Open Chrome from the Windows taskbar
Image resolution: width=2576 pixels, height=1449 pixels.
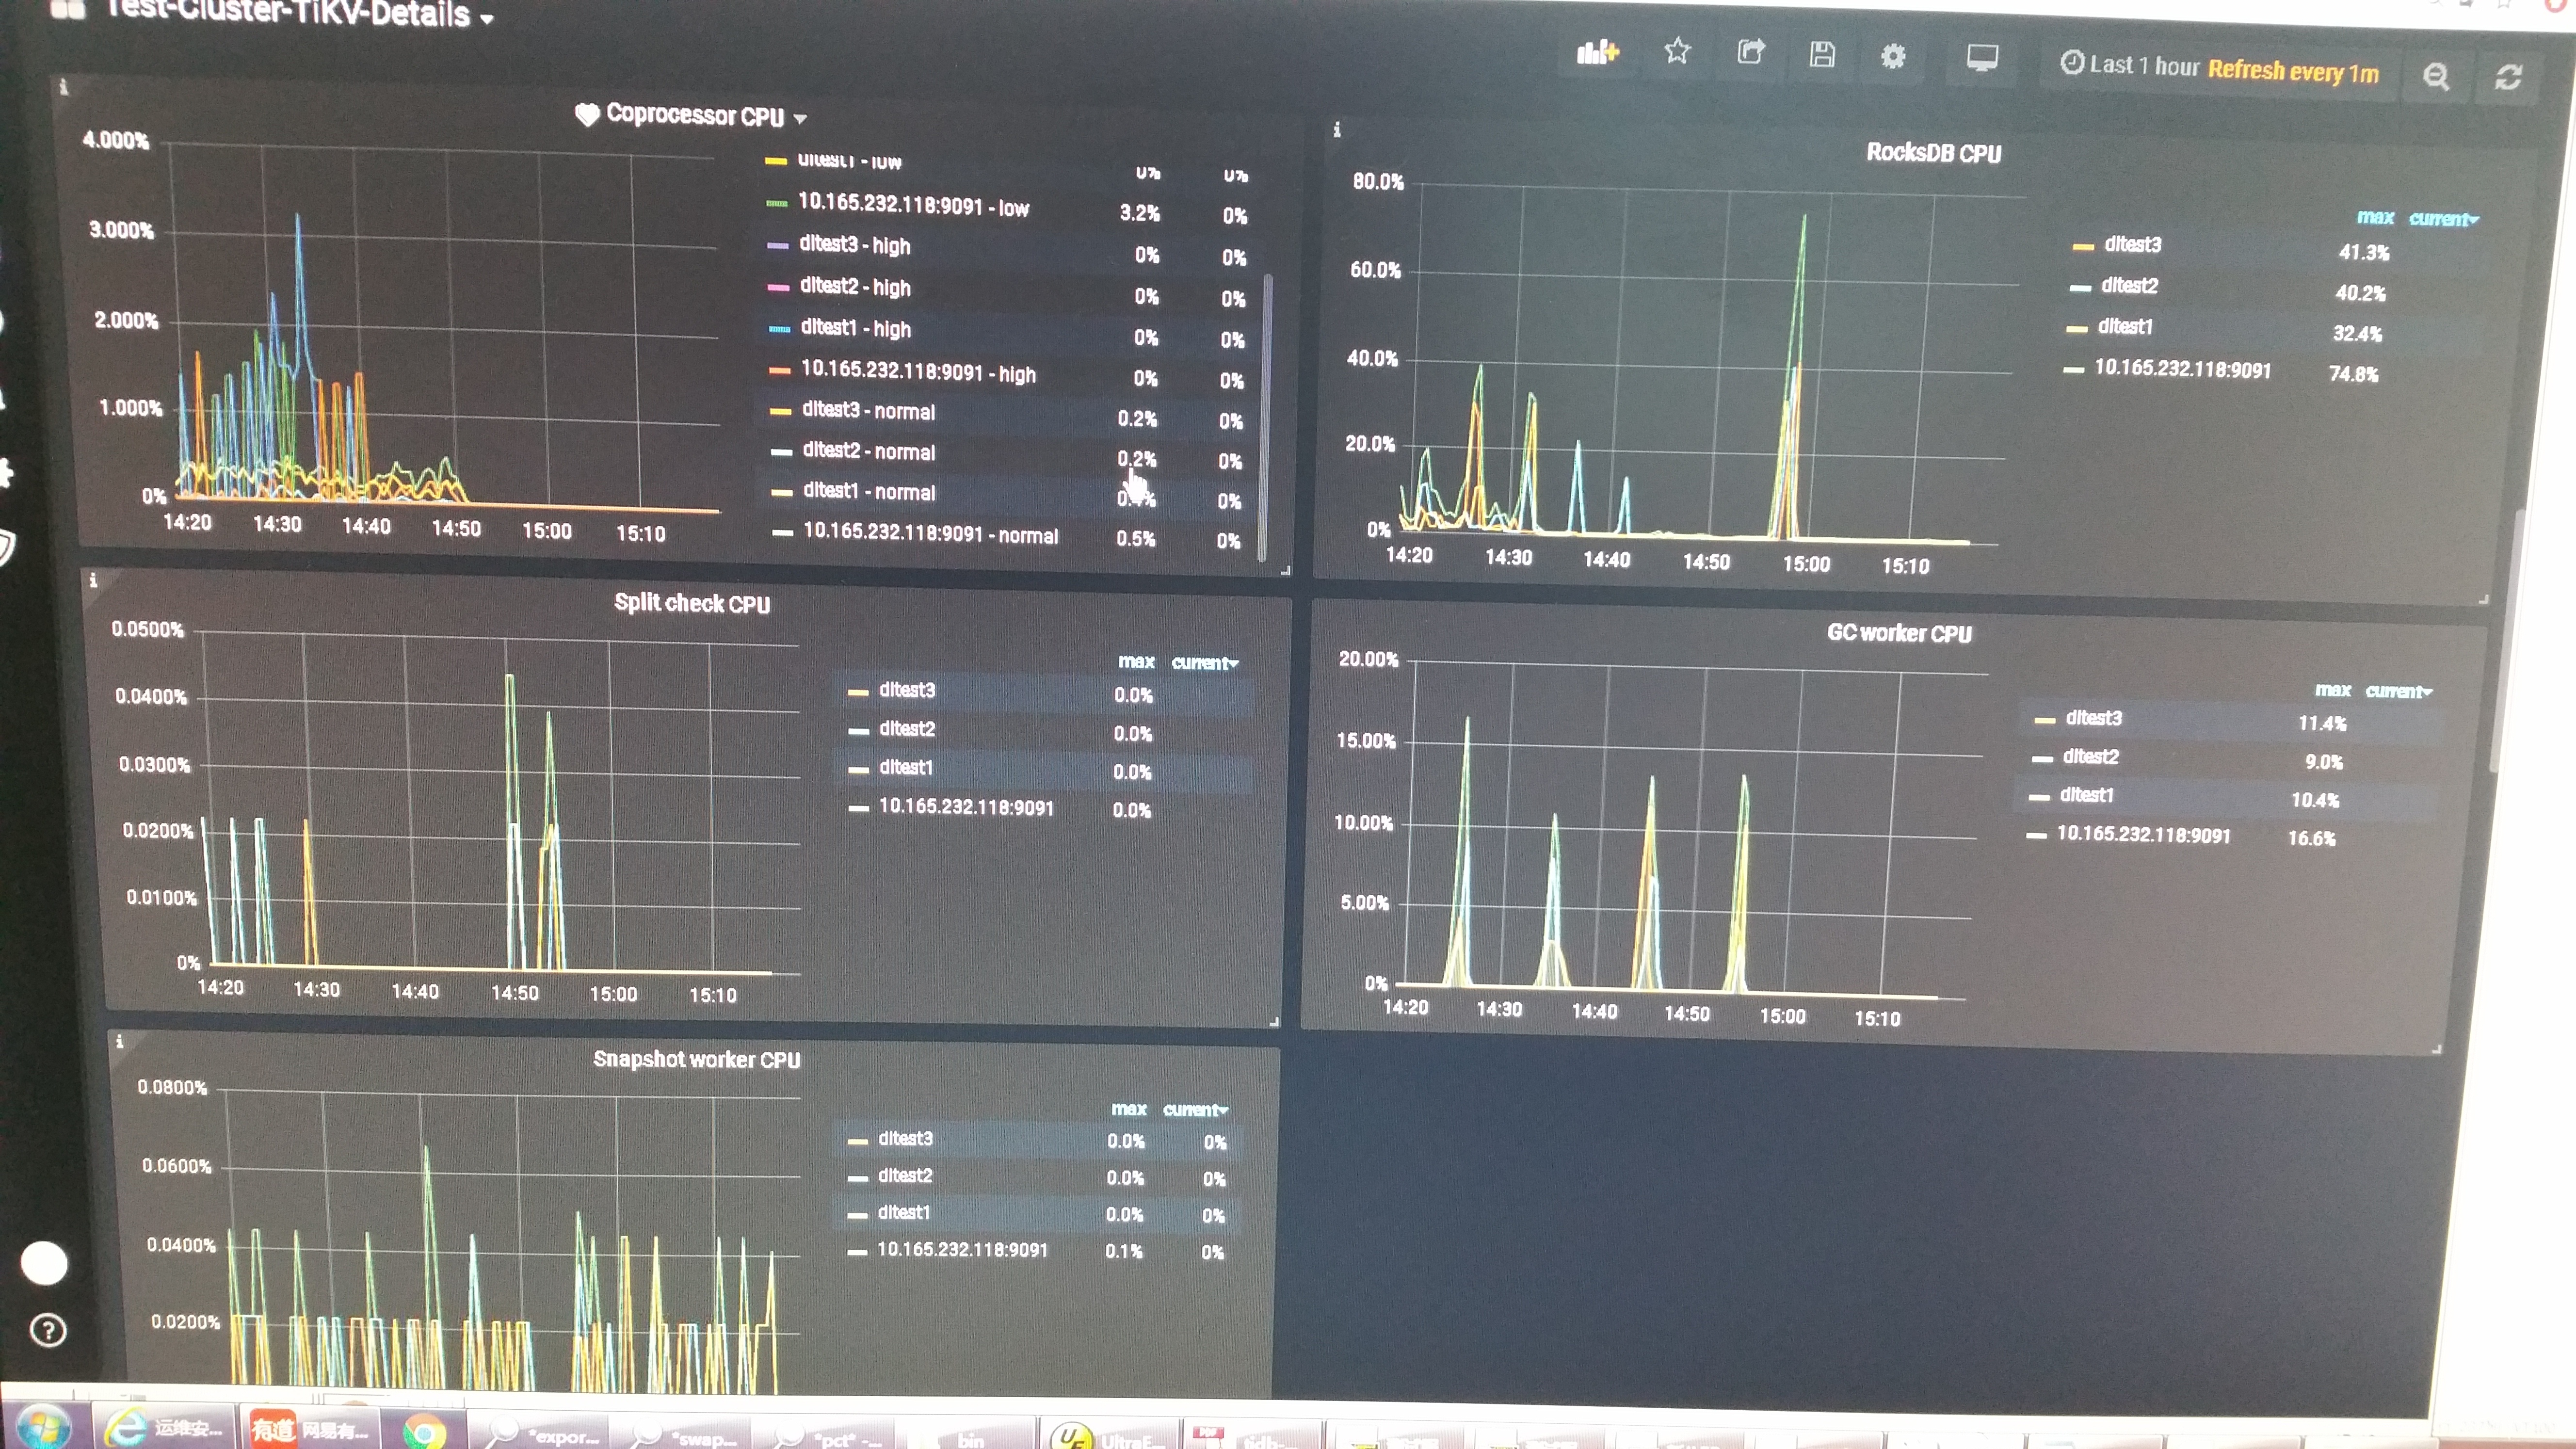(x=424, y=1432)
